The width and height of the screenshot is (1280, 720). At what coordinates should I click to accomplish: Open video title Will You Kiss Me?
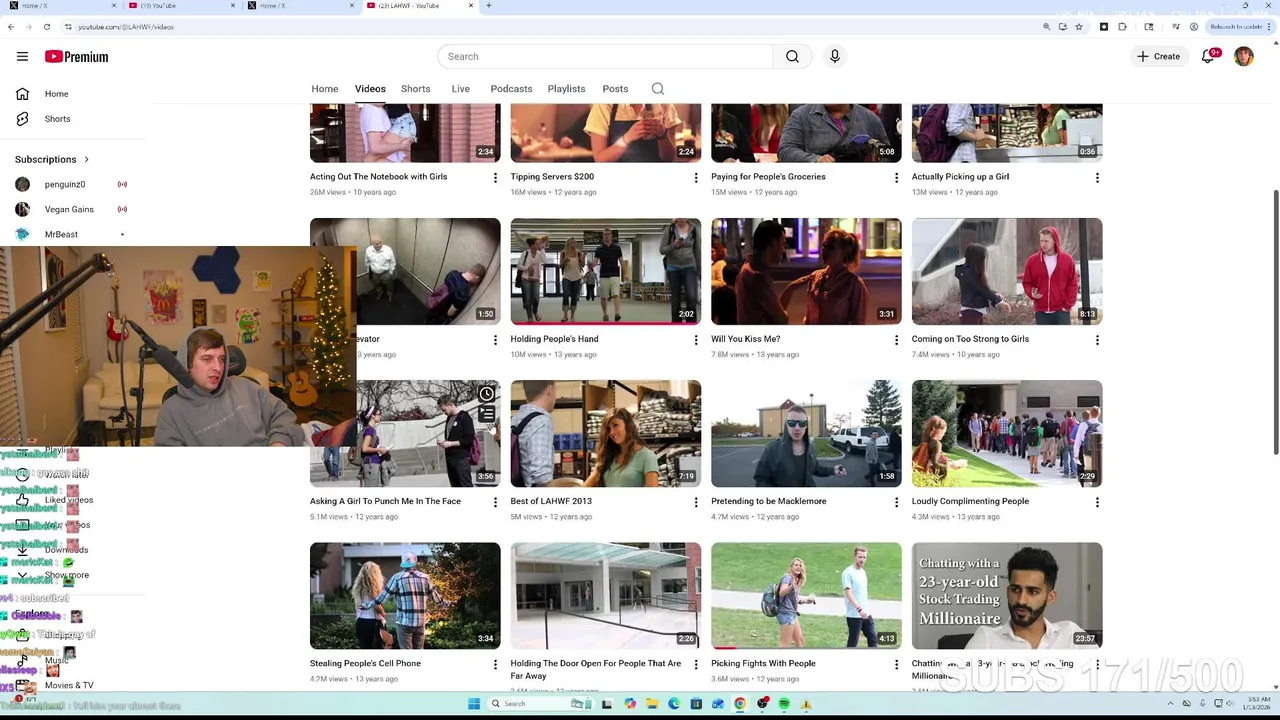(x=746, y=339)
